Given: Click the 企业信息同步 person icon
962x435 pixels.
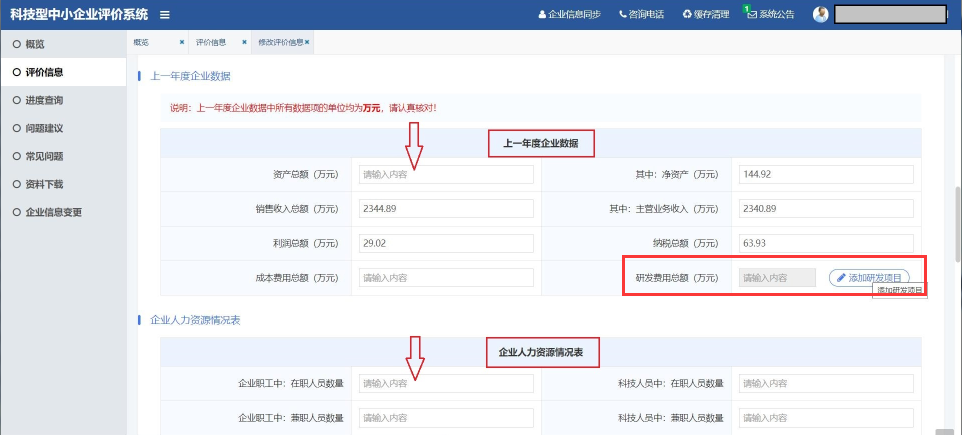Looking at the screenshot, I should (542, 14).
